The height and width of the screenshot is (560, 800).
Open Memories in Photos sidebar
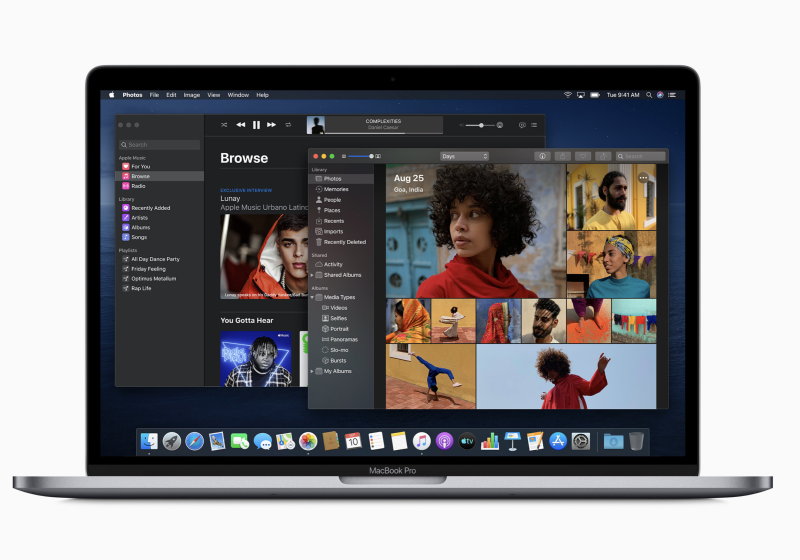point(335,189)
